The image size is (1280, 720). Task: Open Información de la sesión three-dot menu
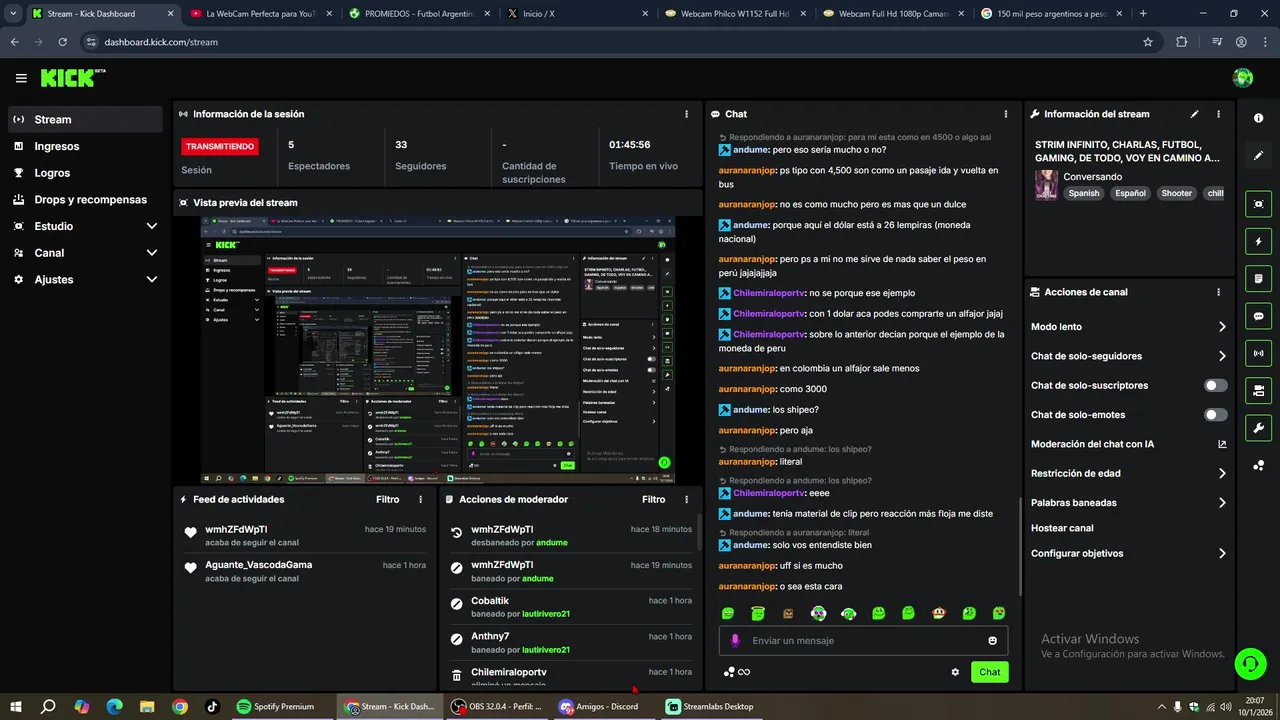click(686, 114)
